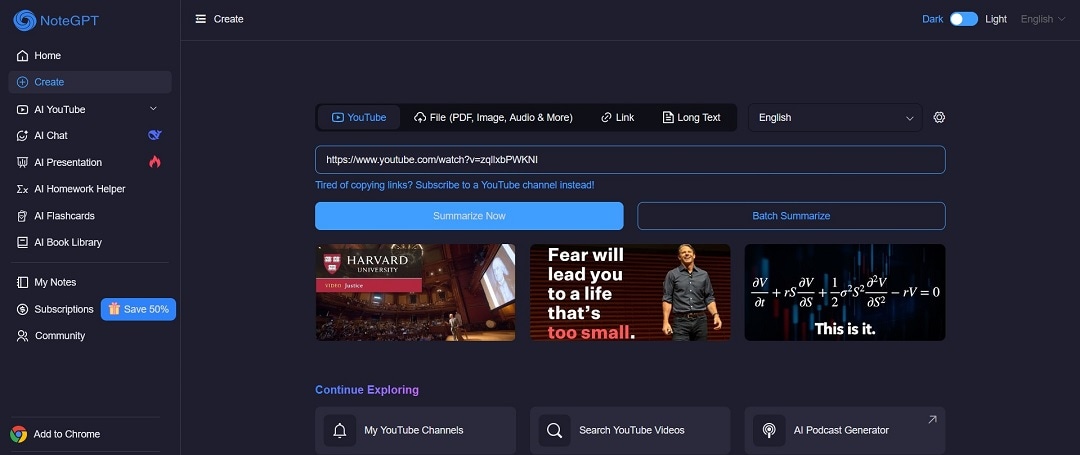Open the AI Podcast Generator card
Screen dimensions: 1080x455
[845, 430]
